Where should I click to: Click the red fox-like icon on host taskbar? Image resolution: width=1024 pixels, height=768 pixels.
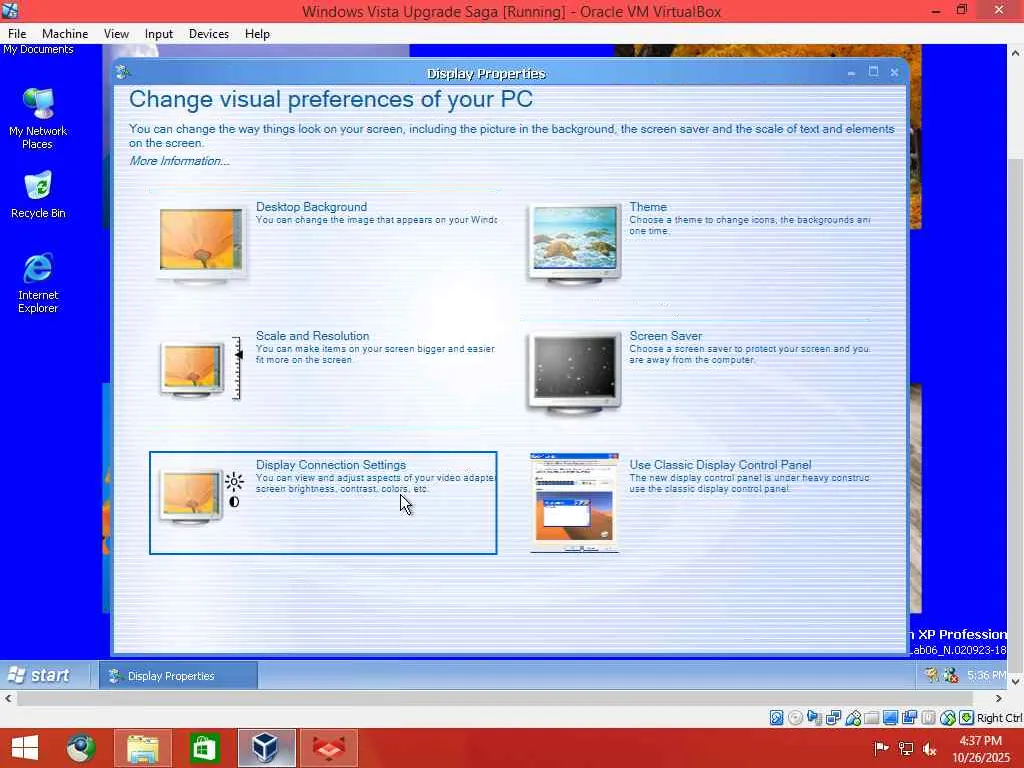pyautogui.click(x=328, y=748)
